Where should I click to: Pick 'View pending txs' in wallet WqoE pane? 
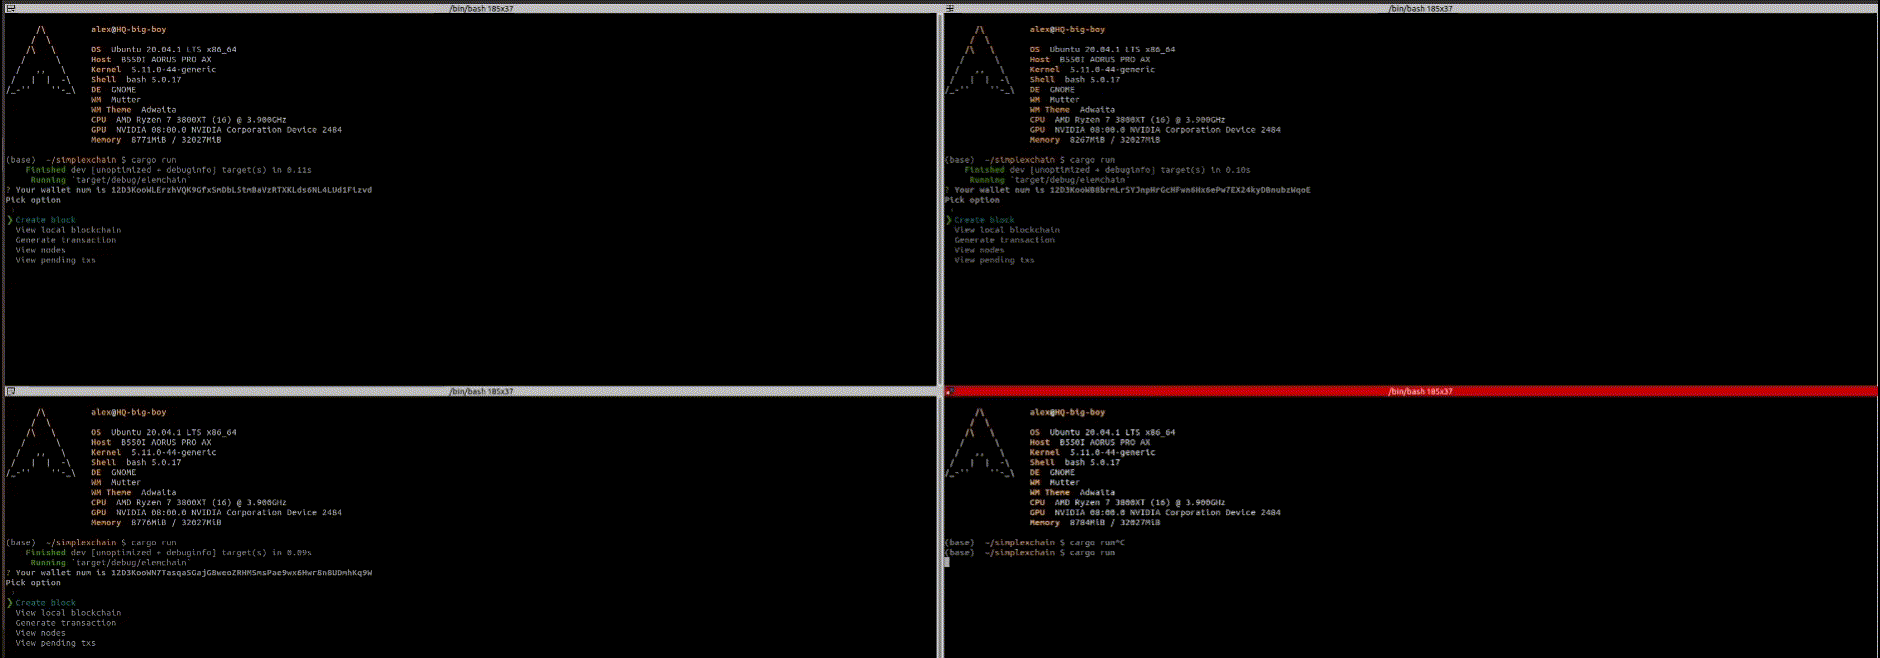pos(994,260)
